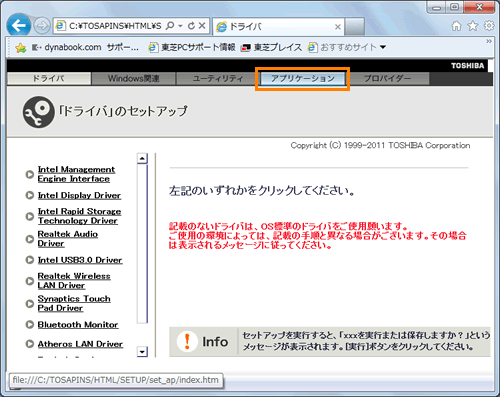This screenshot has width=500, height=397.
Task: Click the bullet icon beside Atheros LAN Driver
Action: coord(30,344)
